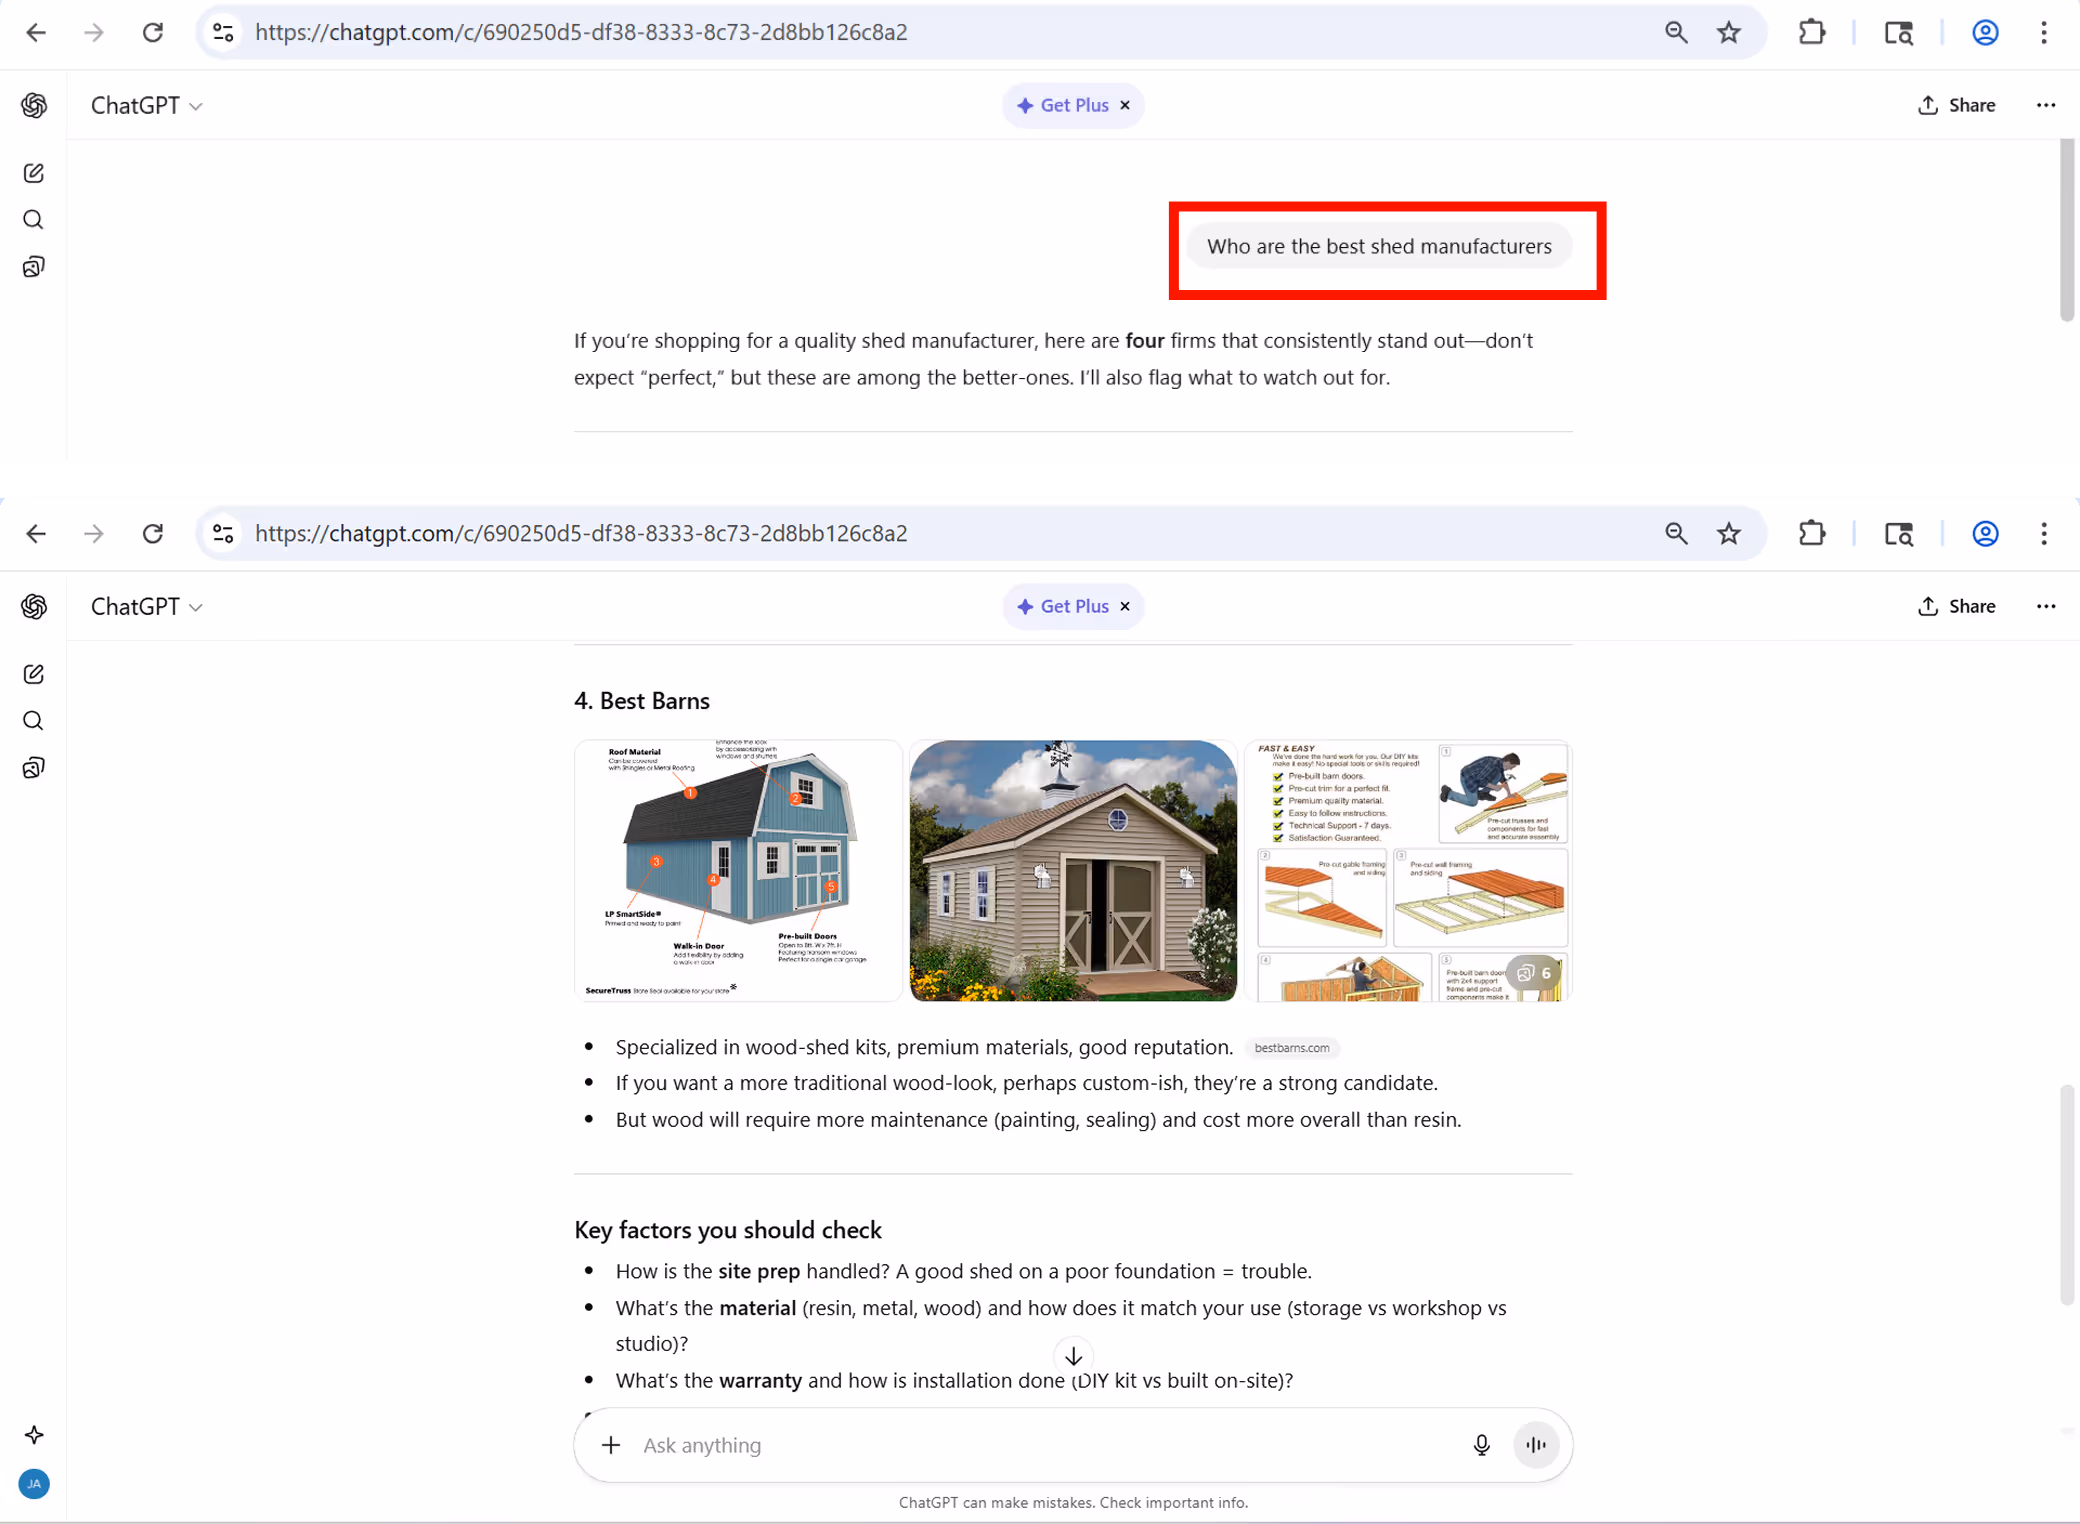Screen dimensions: 2080x1524
Task: Open the bestbarns.com source link
Action: point(1291,1048)
